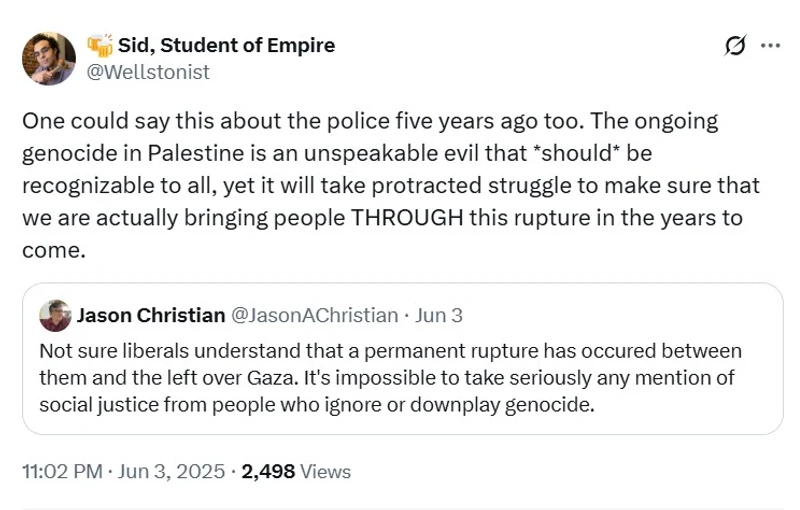
Task: Click the Grok icon on the post
Action: pos(735,46)
